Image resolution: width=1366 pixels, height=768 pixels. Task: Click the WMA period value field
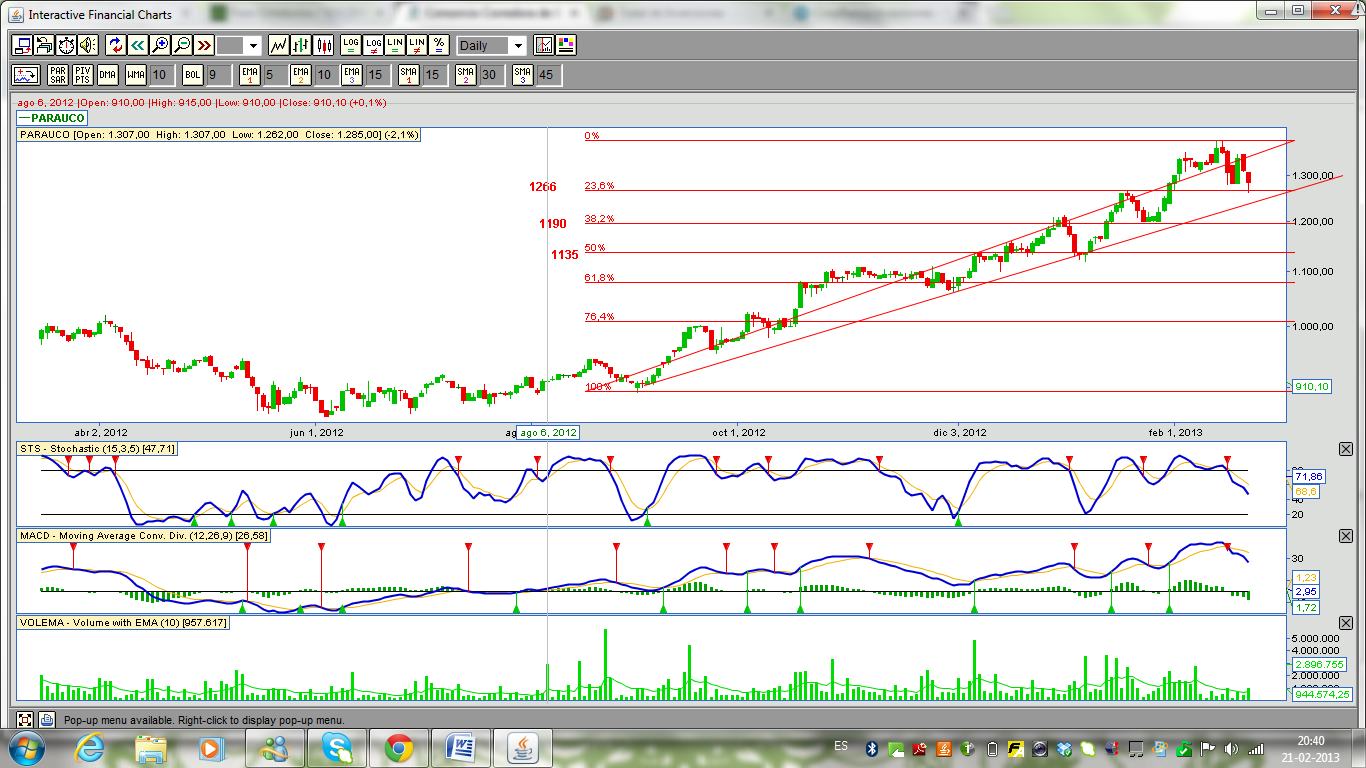pyautogui.click(x=162, y=75)
